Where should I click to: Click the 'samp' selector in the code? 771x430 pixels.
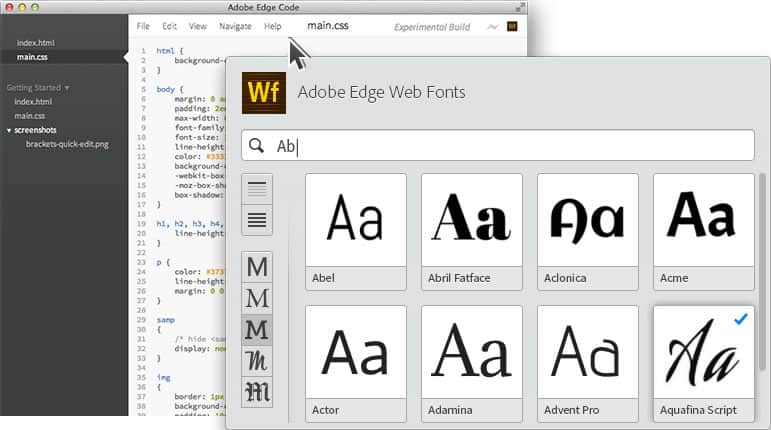[x=166, y=320]
